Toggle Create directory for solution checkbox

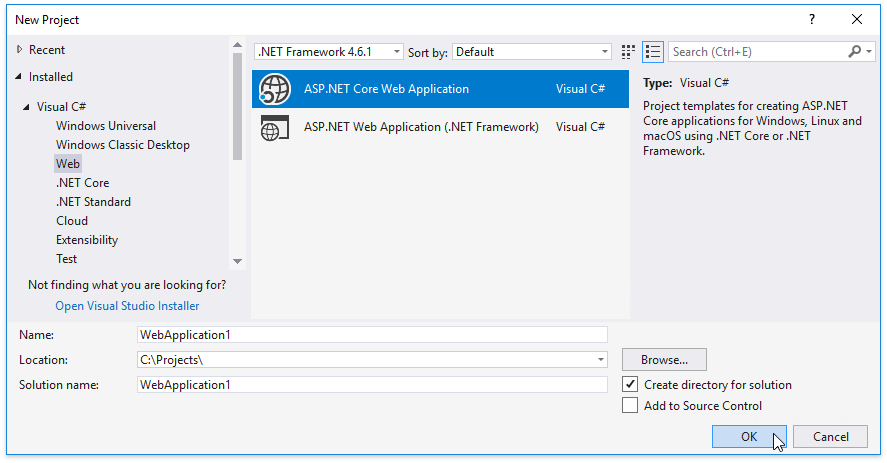point(630,385)
